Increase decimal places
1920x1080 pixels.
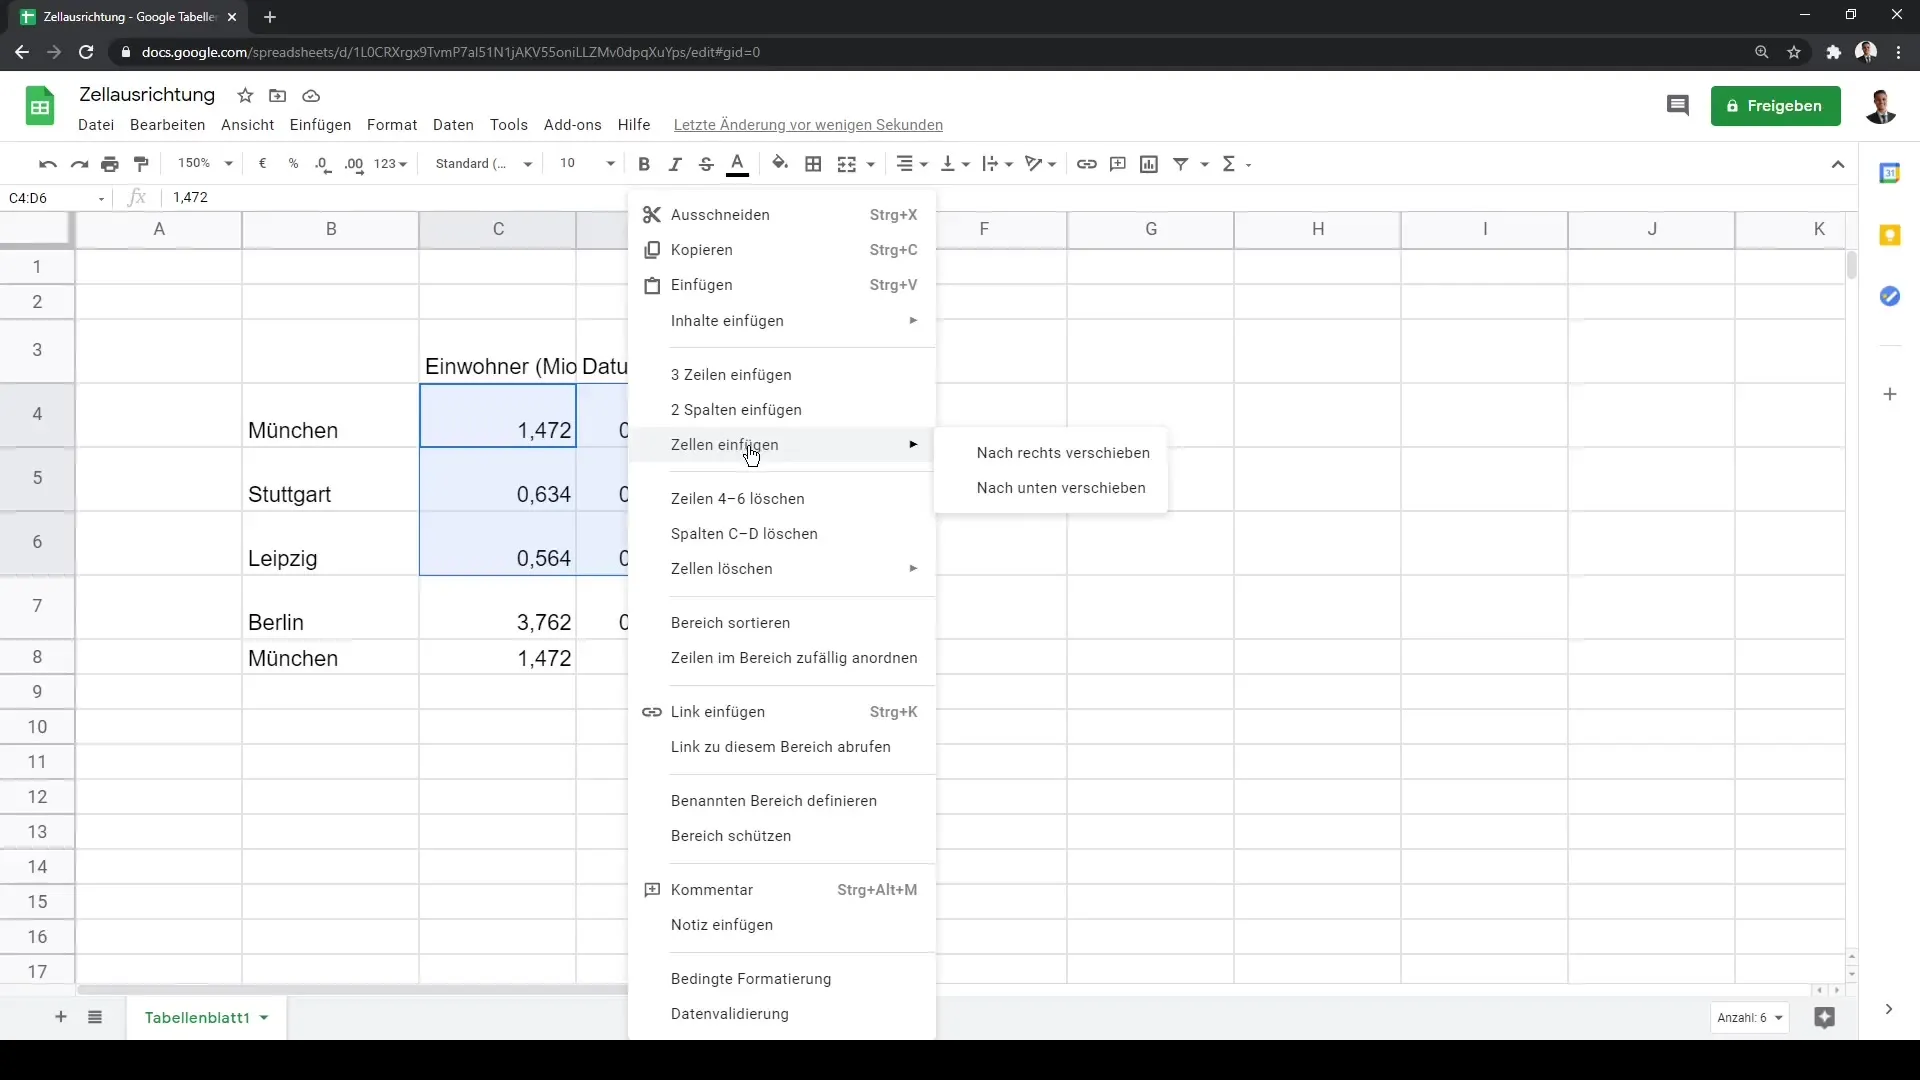point(354,164)
